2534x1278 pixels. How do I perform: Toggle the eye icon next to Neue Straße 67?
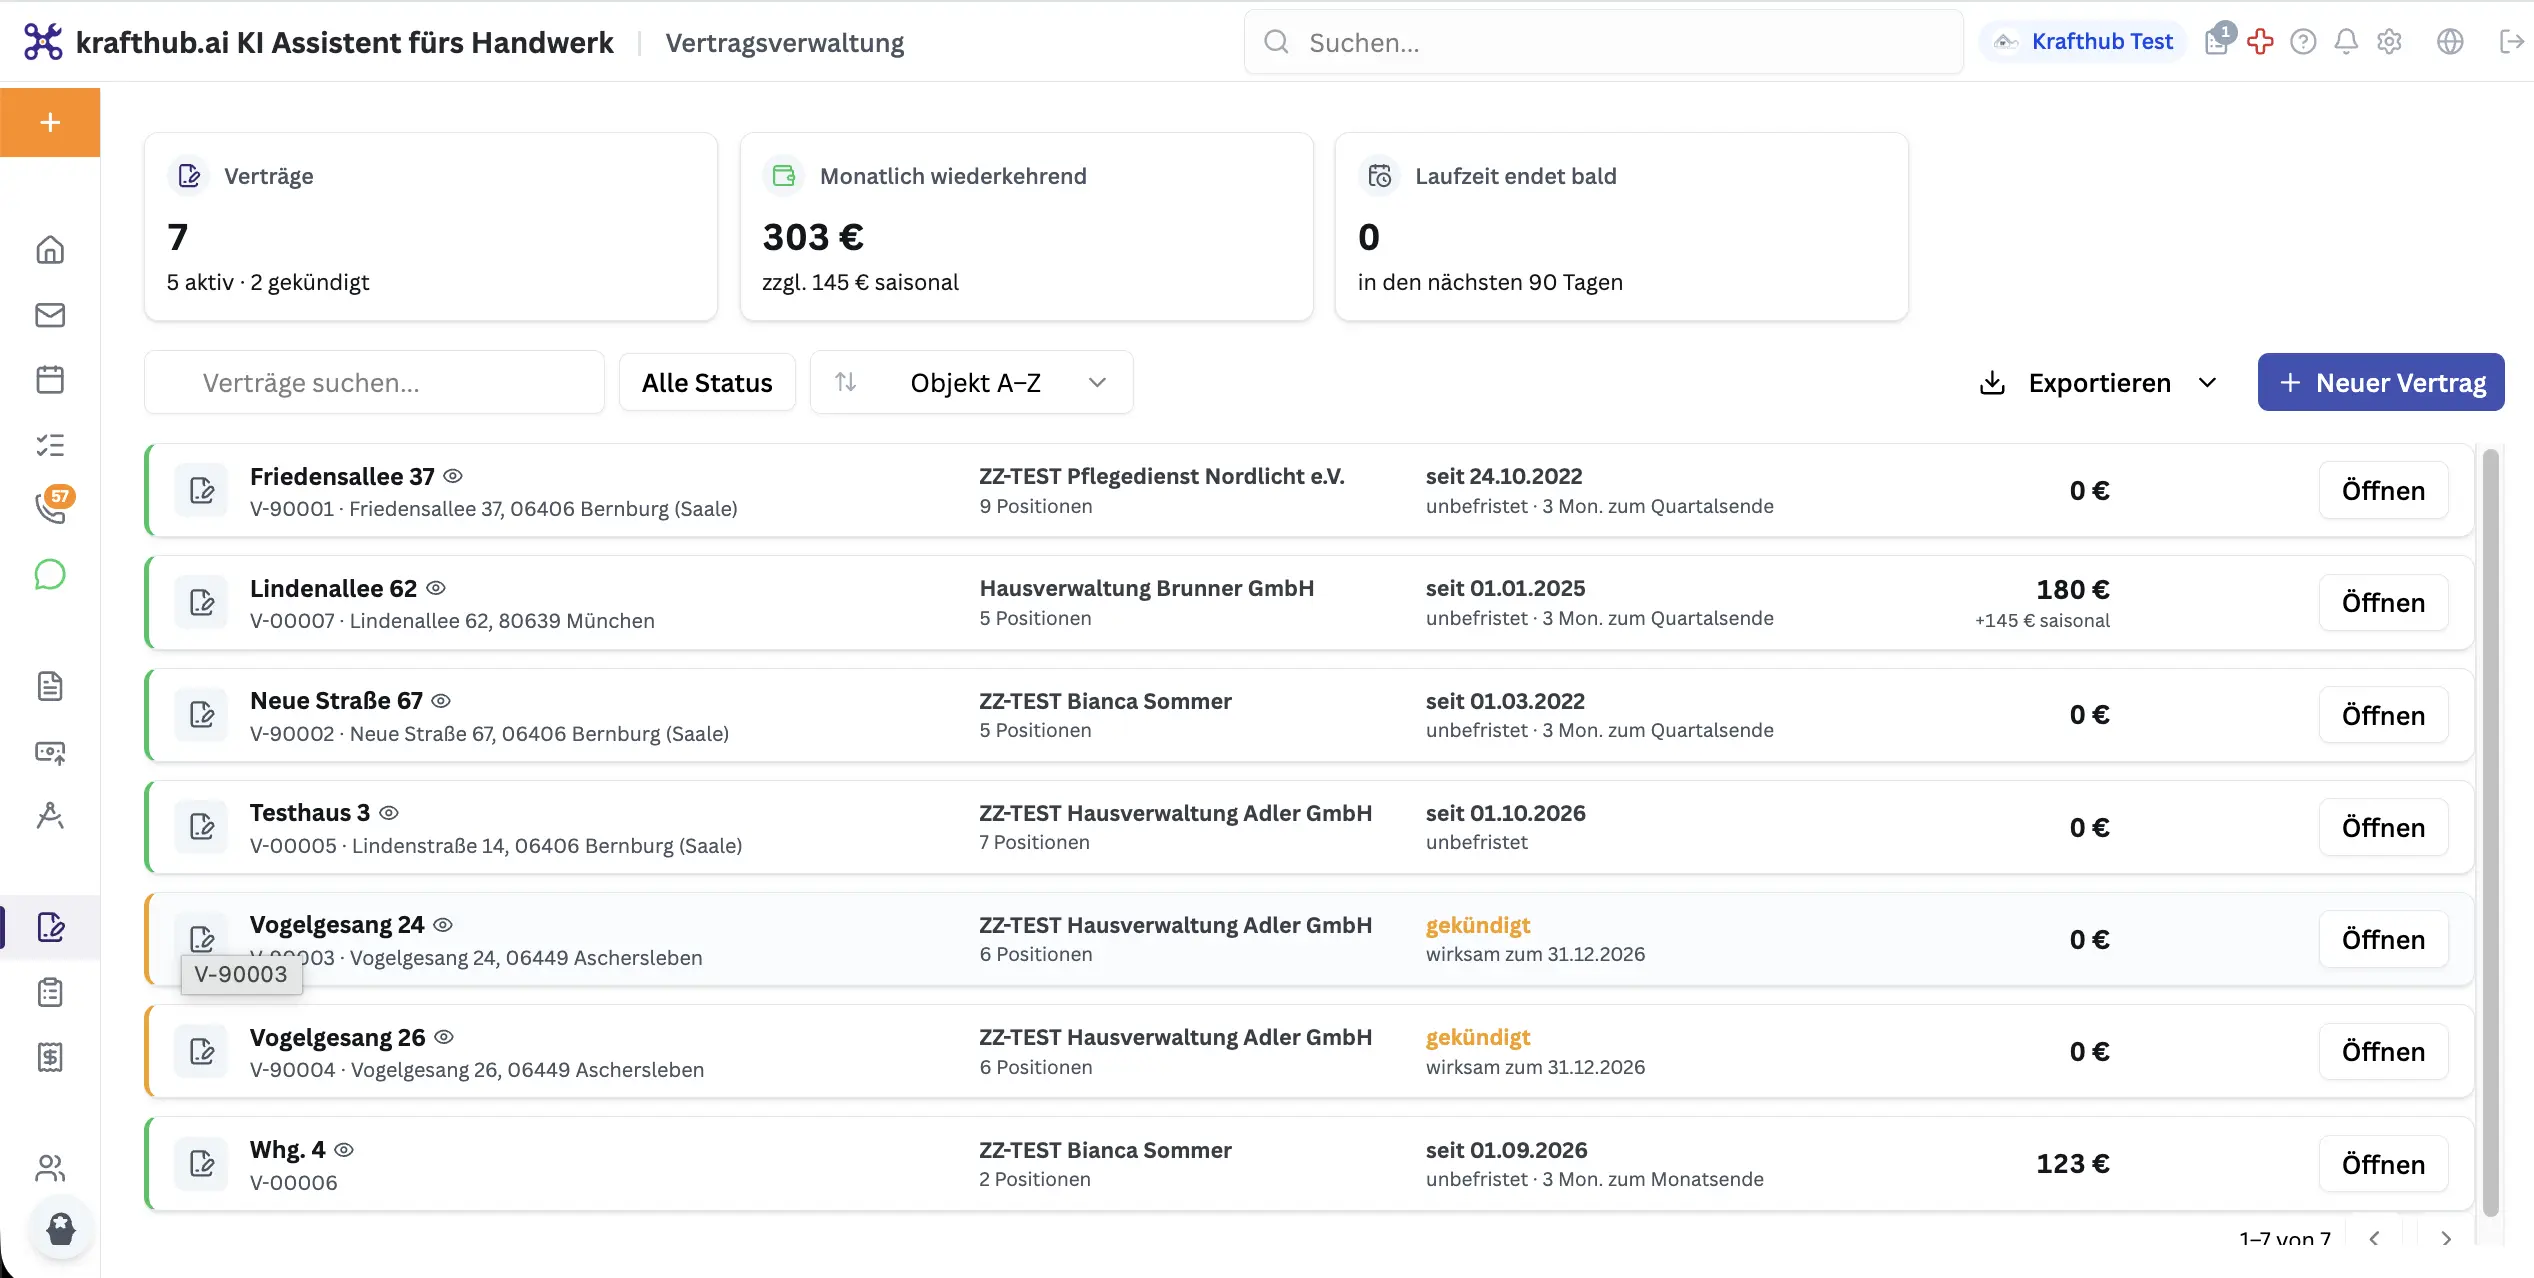coord(441,701)
